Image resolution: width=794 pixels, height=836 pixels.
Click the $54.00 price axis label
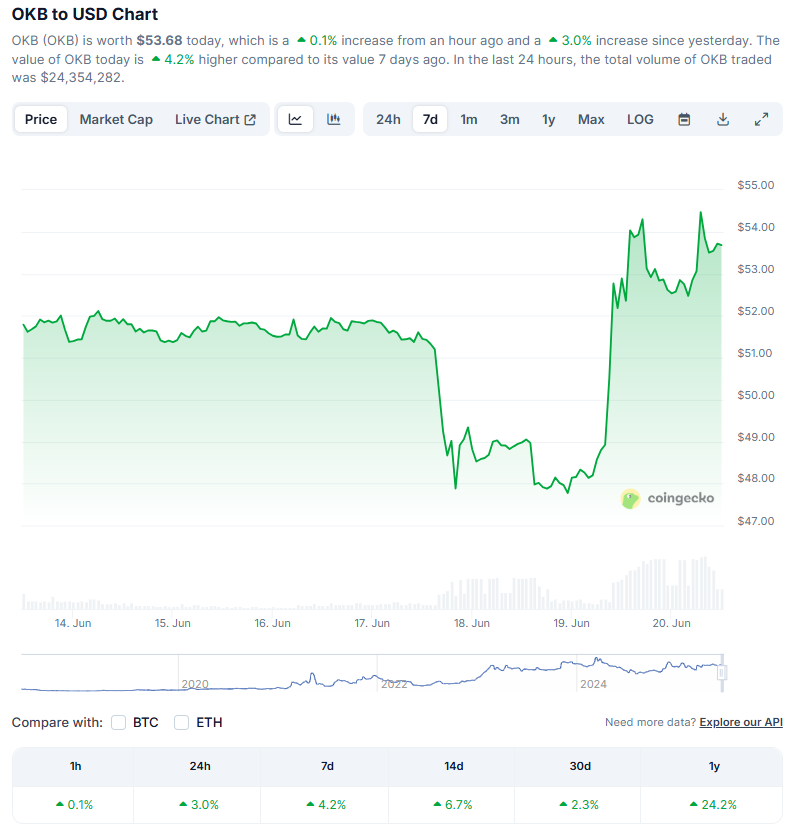[x=756, y=227]
